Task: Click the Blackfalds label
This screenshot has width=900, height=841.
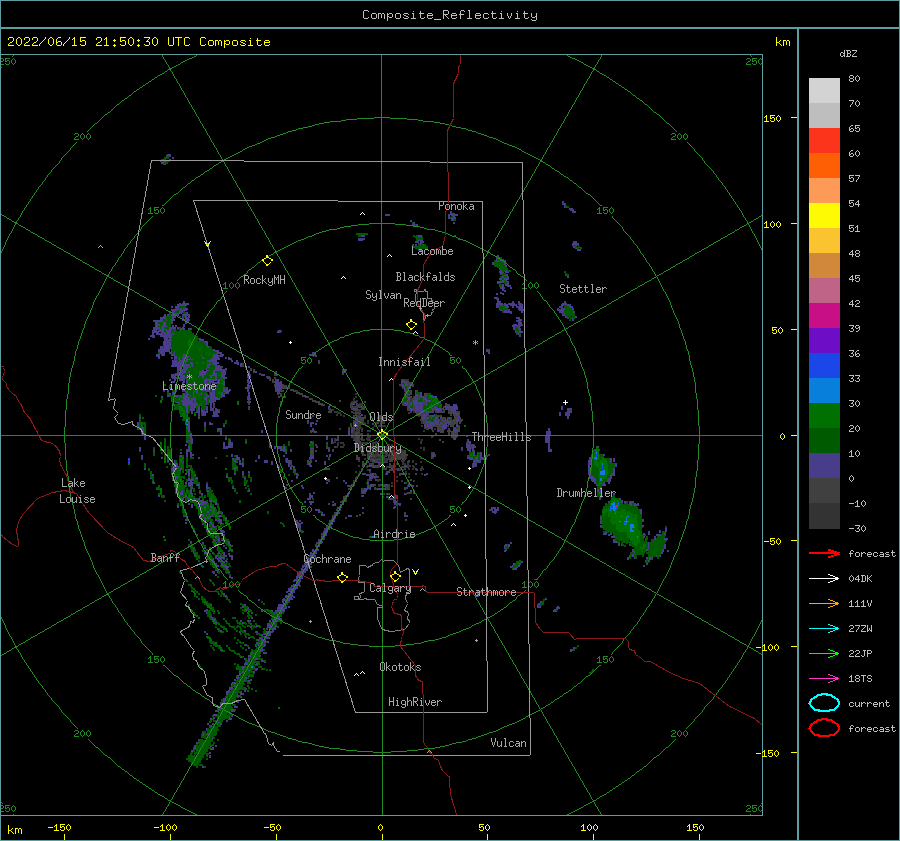Action: pyautogui.click(x=425, y=277)
